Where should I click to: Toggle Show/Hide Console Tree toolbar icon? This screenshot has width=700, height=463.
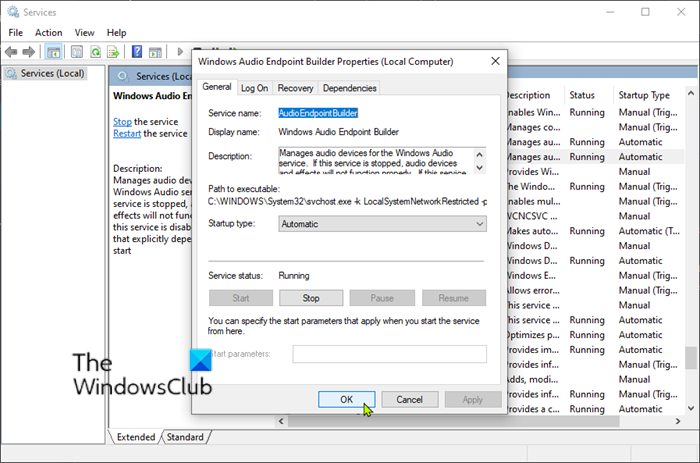pyautogui.click(x=54, y=52)
